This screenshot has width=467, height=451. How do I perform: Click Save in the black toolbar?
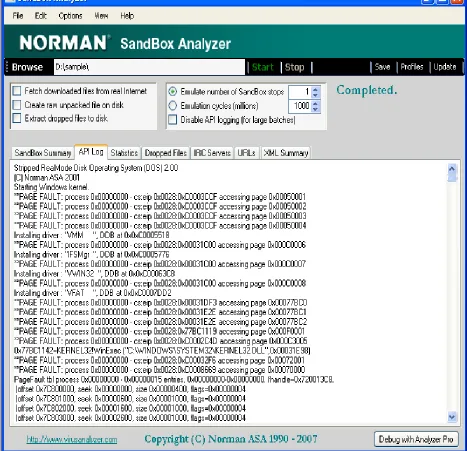tap(382, 67)
